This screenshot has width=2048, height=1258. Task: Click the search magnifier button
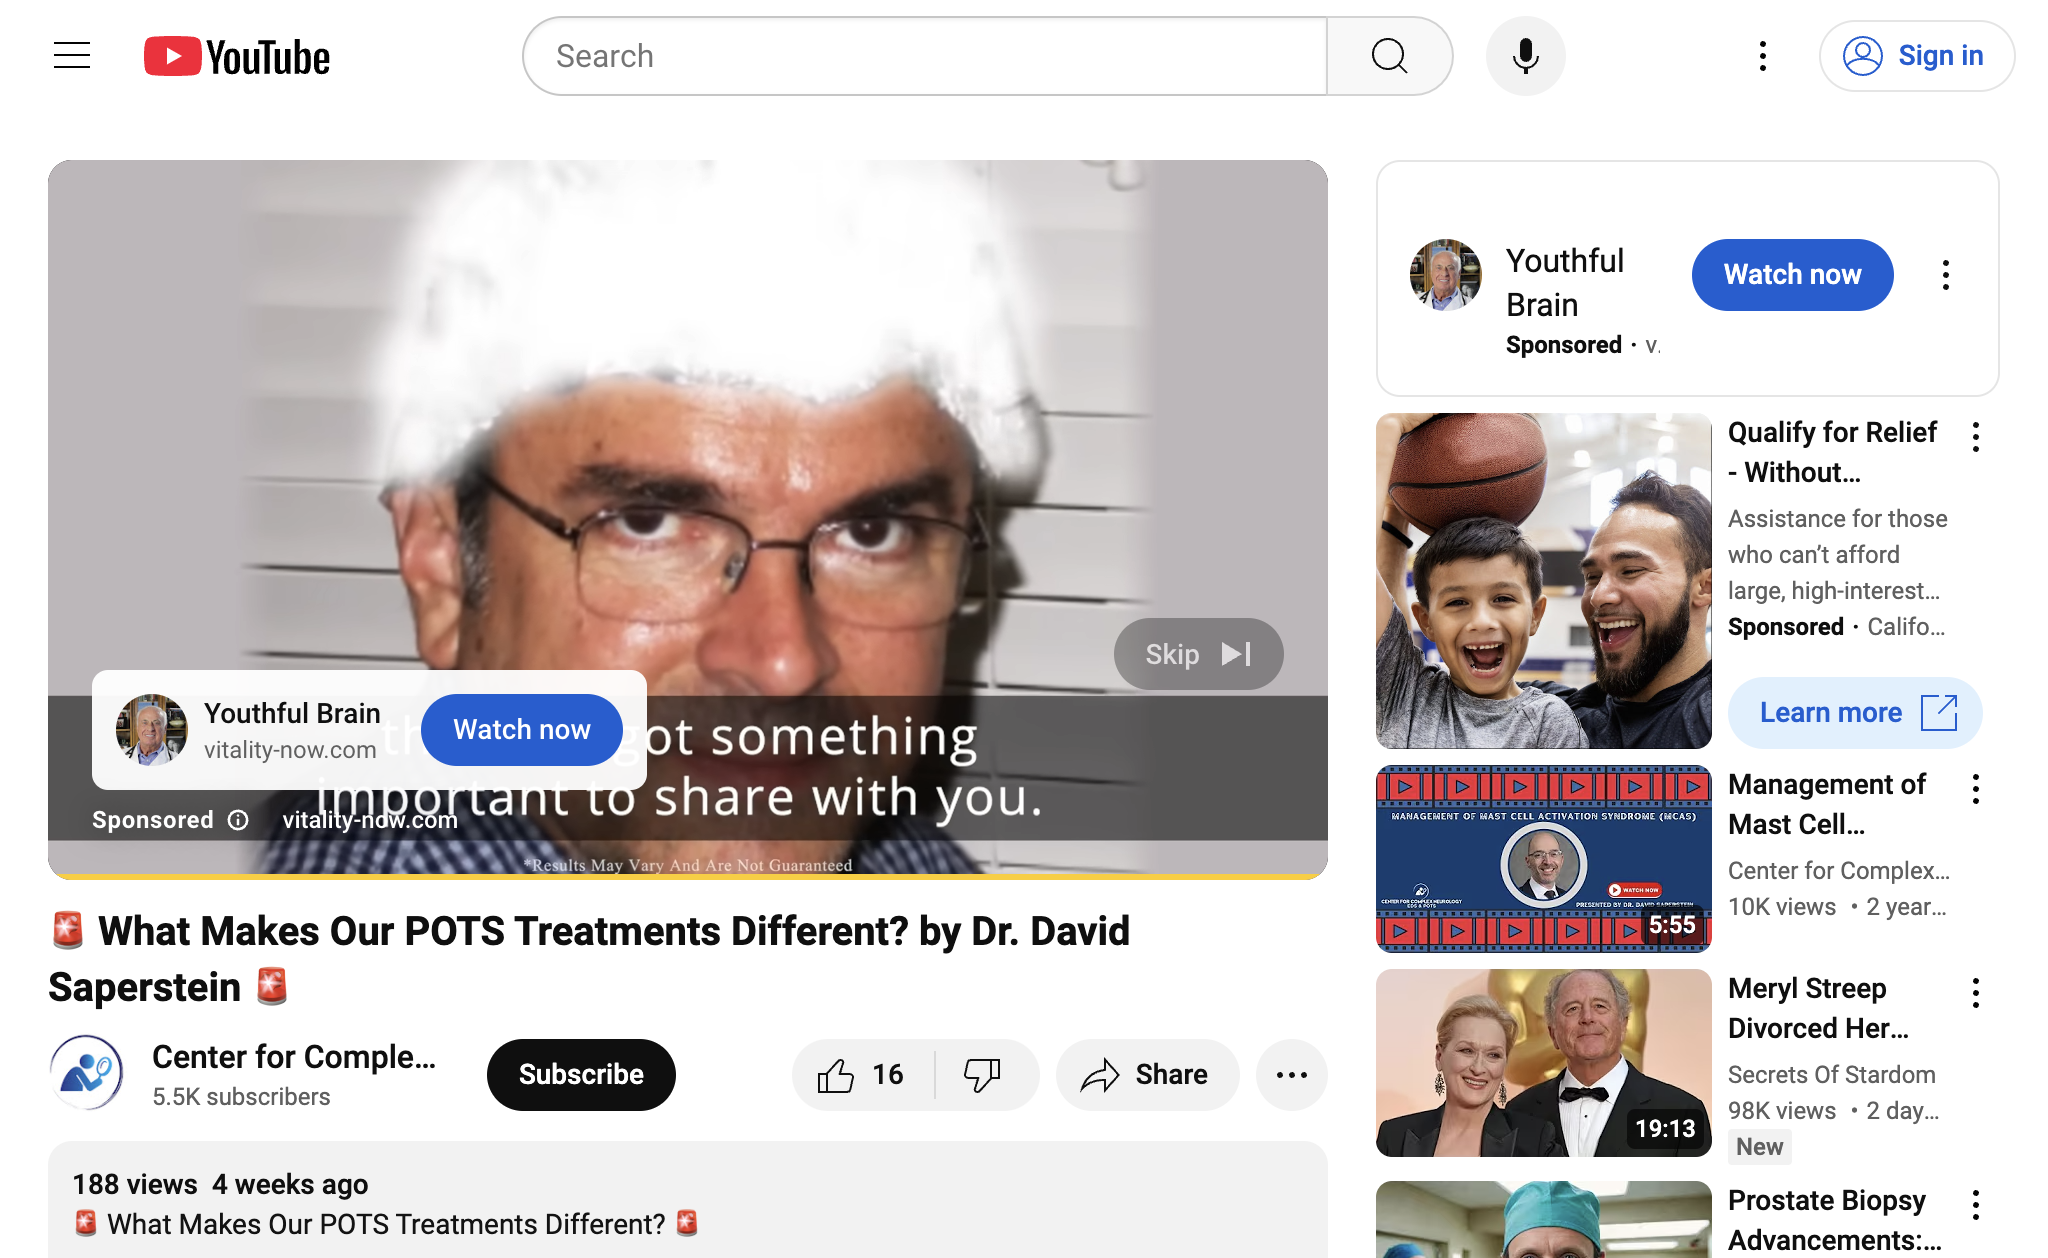point(1389,56)
